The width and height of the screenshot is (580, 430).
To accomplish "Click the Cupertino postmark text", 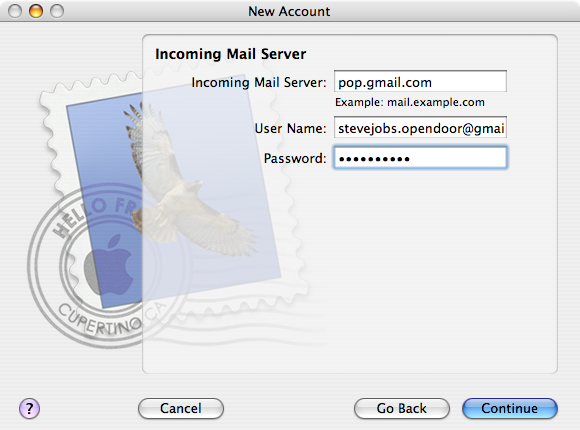I will tap(99, 320).
